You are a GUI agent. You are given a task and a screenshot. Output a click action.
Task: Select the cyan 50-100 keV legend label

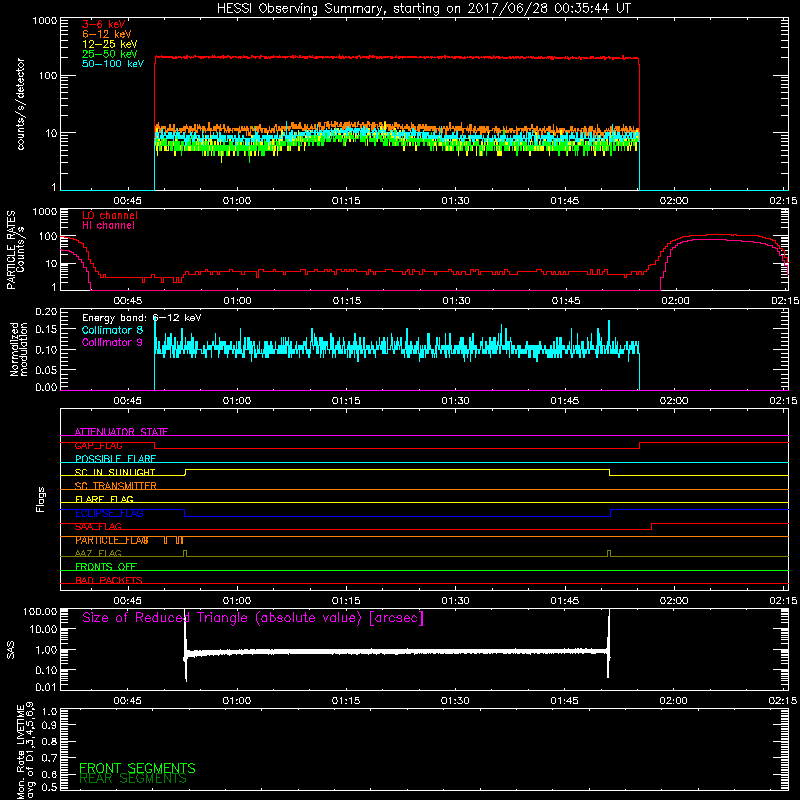point(112,64)
